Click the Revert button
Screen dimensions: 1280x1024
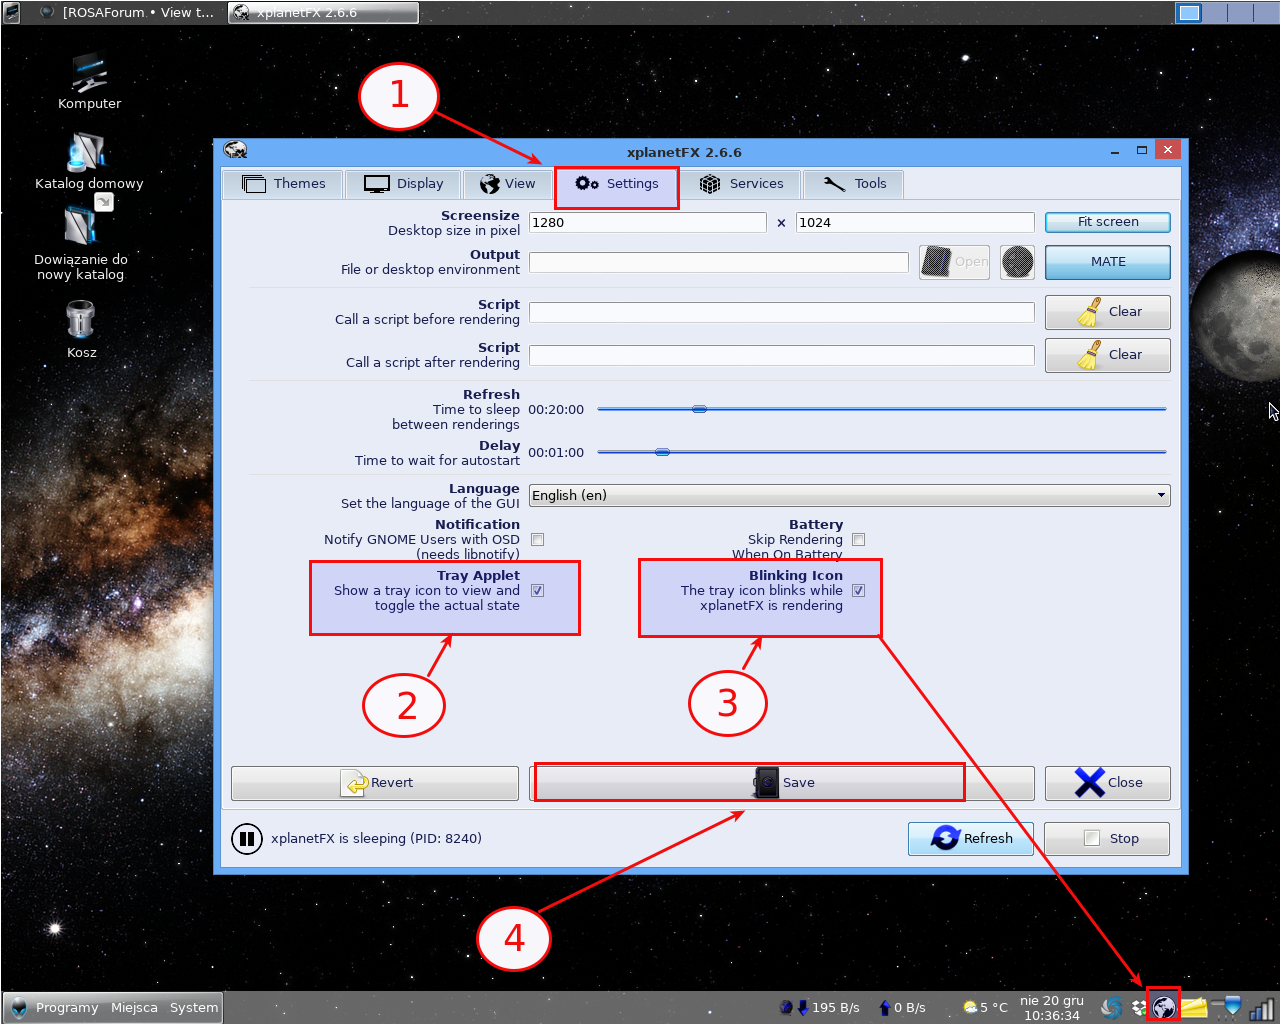point(375,783)
